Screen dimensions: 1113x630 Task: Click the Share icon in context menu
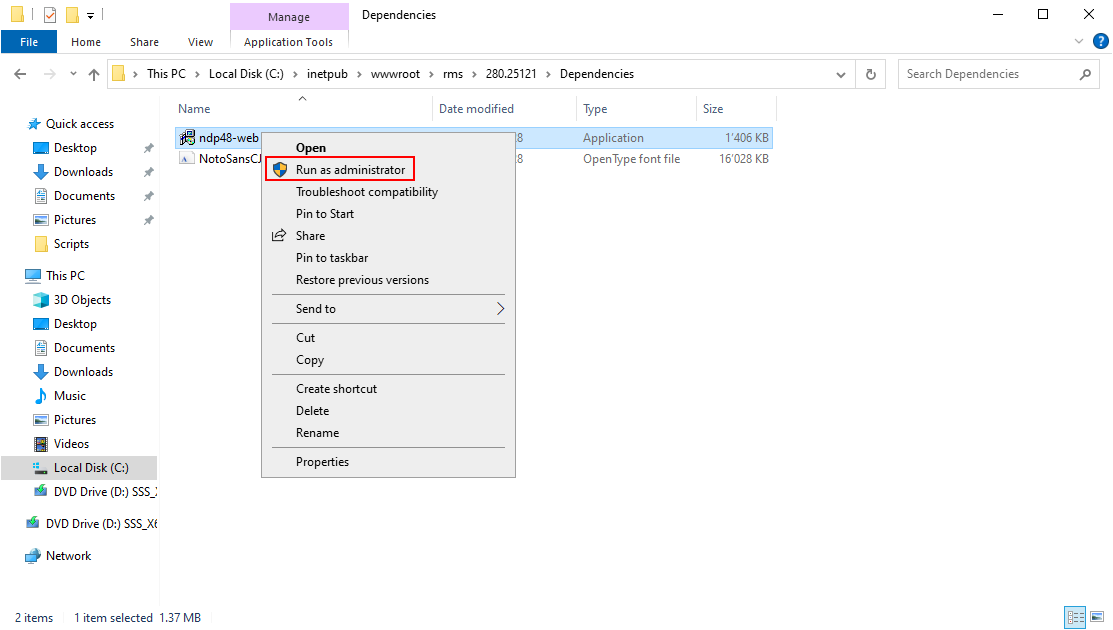click(280, 236)
